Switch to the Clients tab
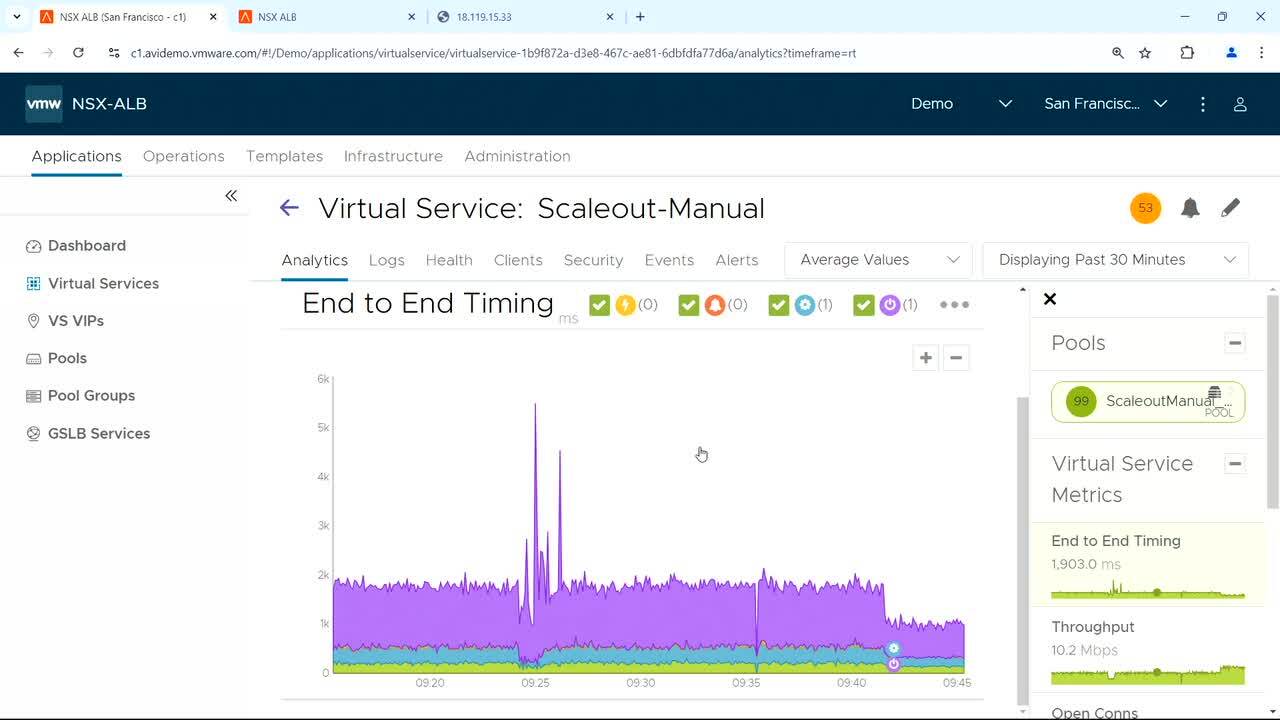Screen dimensions: 1280x720 (x=518, y=260)
